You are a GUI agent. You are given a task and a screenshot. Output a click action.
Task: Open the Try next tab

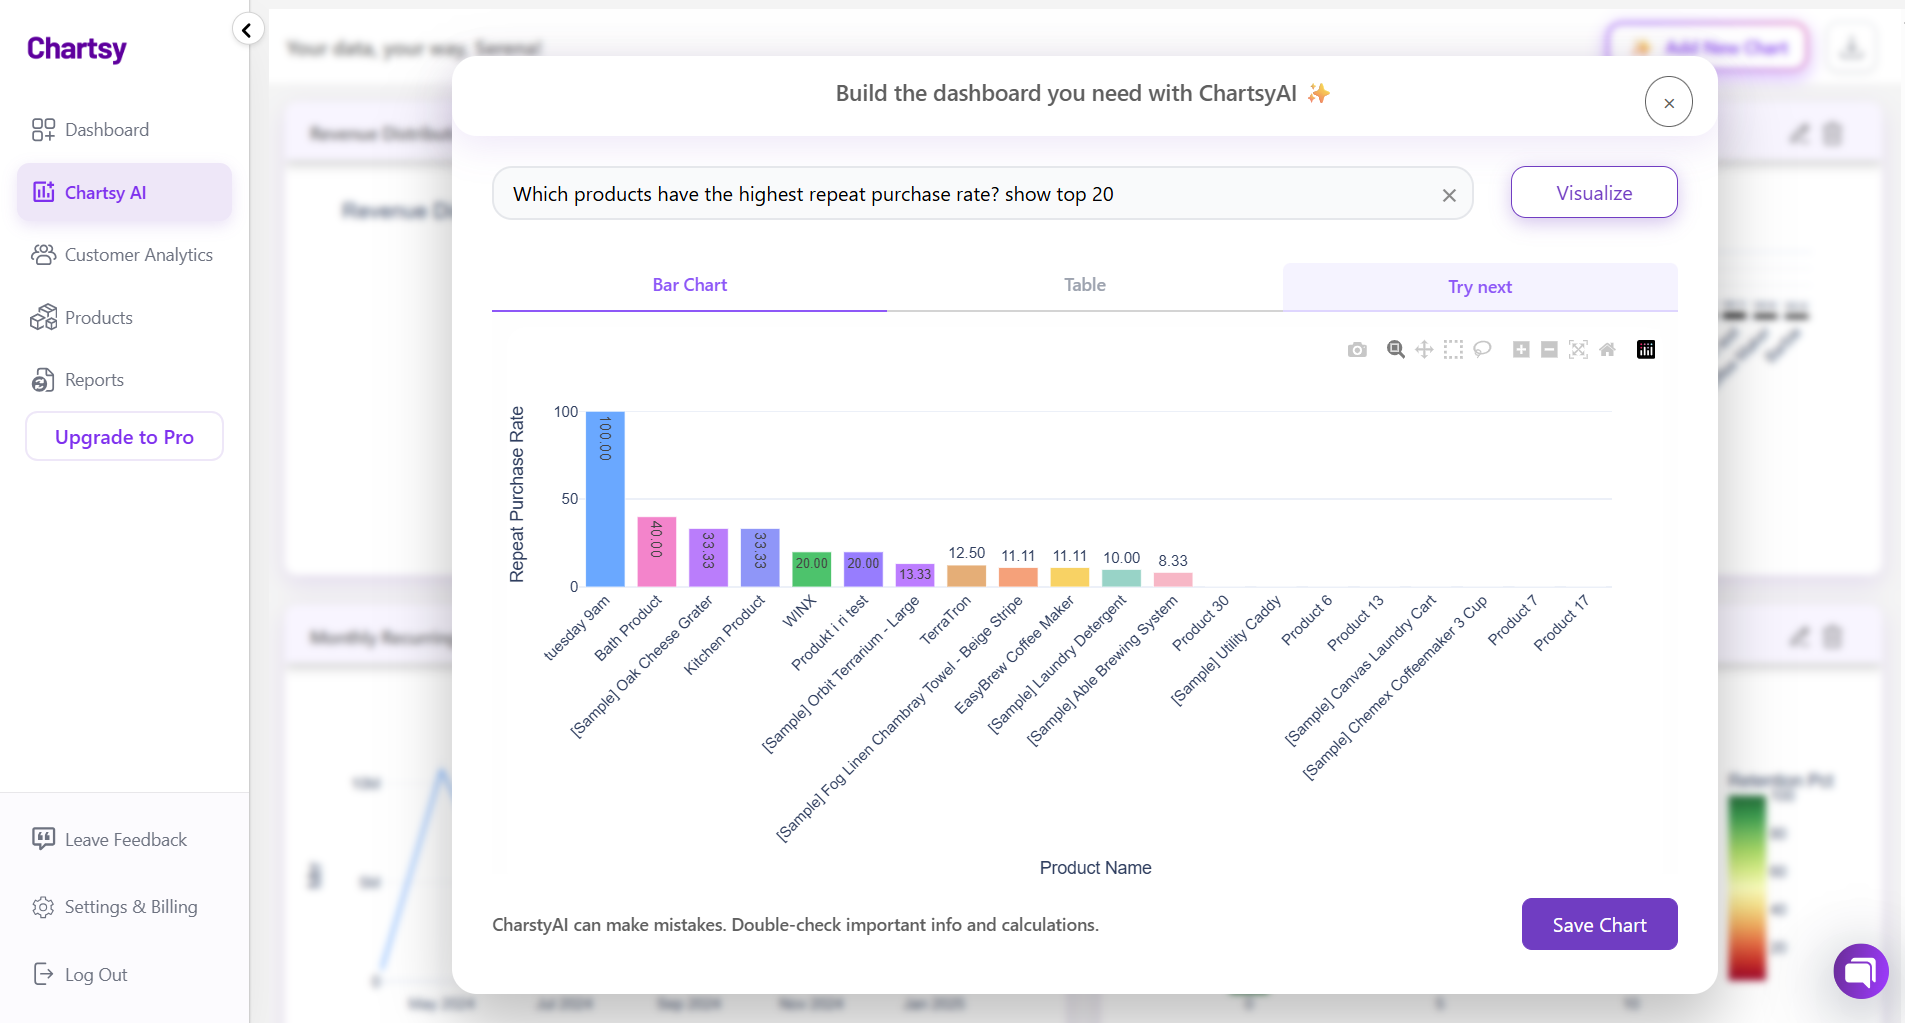[x=1479, y=287]
